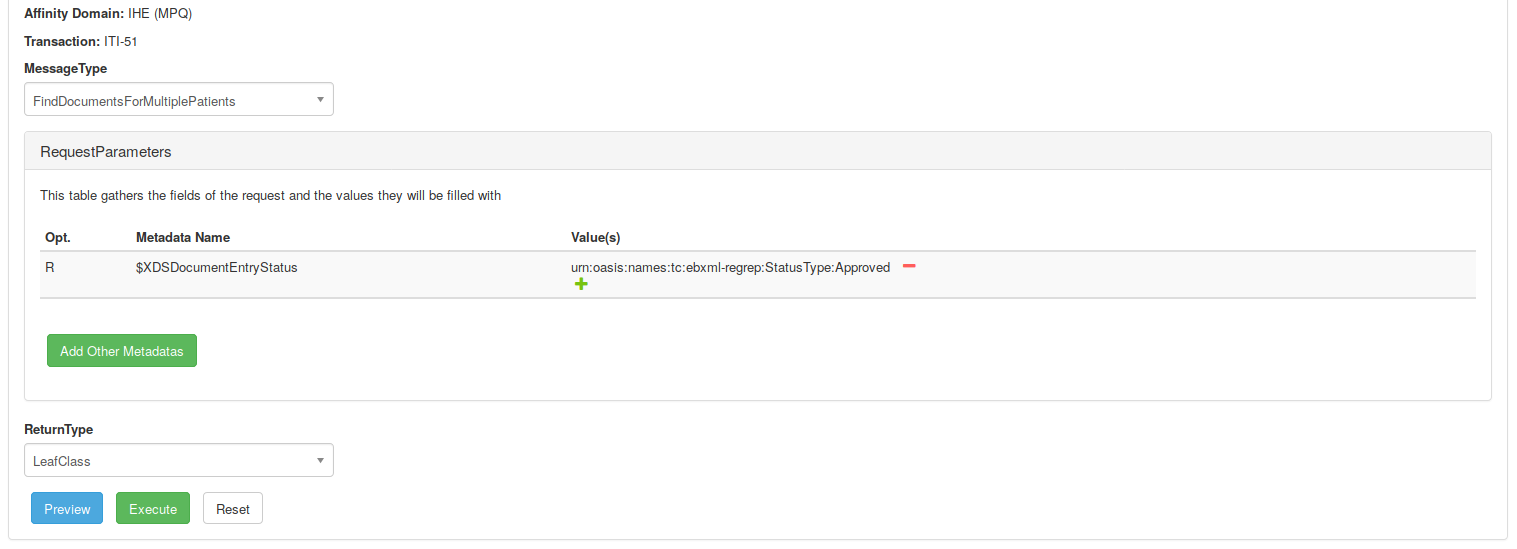Click the ReturnType field label
Viewport: 1517px width, 549px height.
[x=58, y=429]
